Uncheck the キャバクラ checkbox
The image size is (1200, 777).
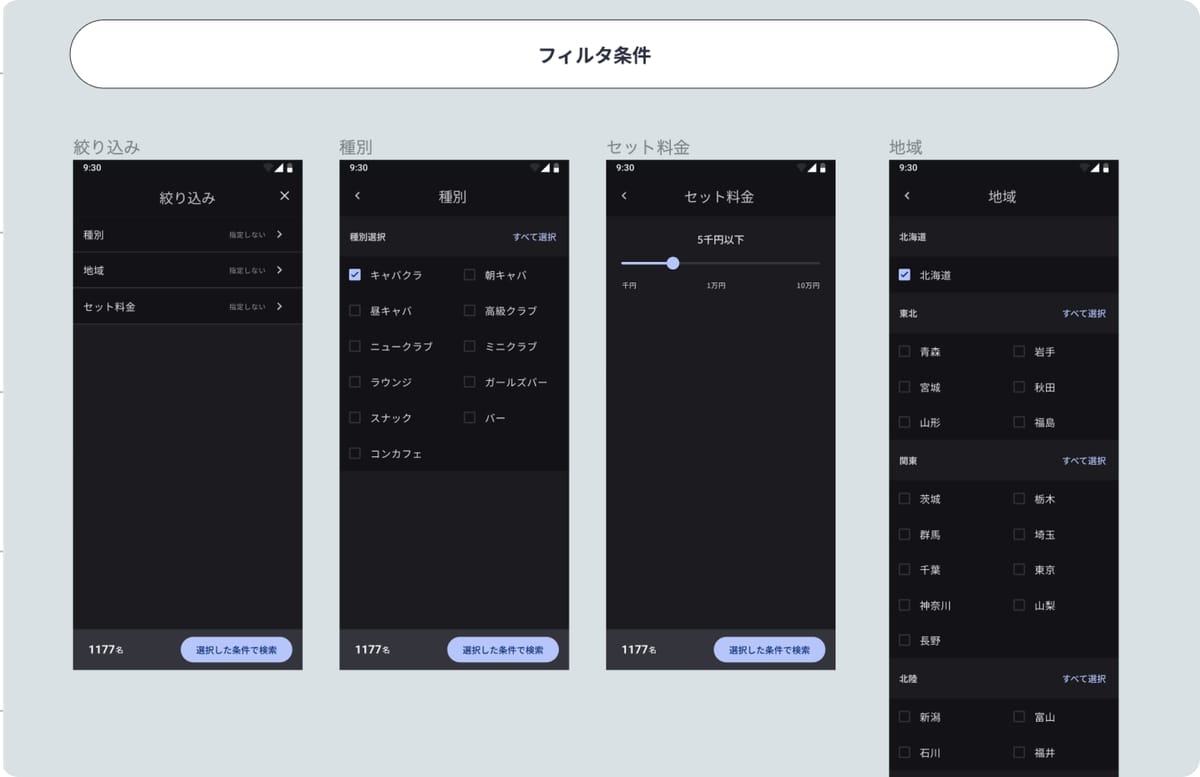pyautogui.click(x=355, y=275)
